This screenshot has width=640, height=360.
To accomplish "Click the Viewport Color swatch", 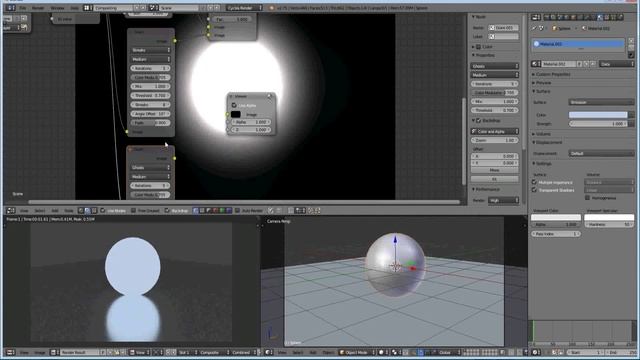I will (x=556, y=218).
